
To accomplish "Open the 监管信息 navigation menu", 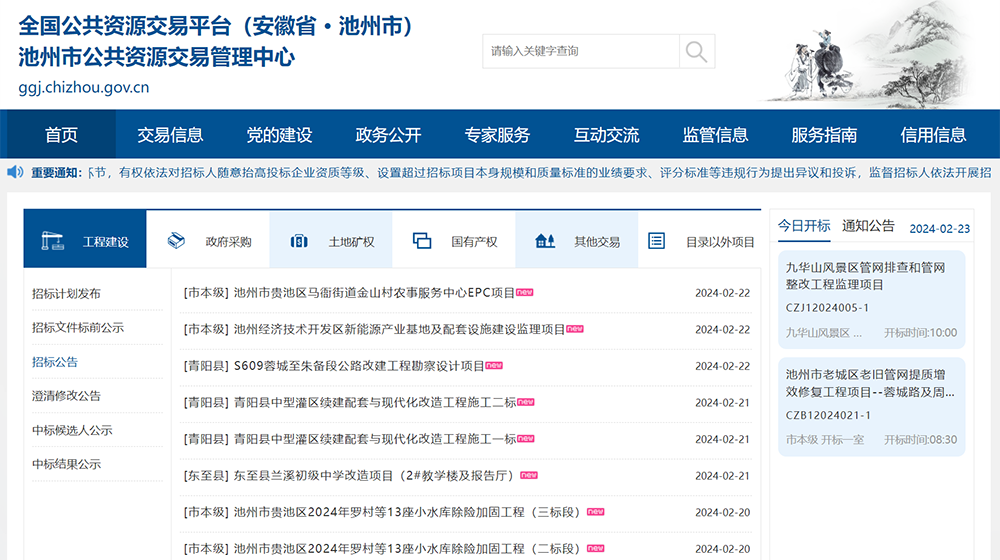I will coord(715,135).
